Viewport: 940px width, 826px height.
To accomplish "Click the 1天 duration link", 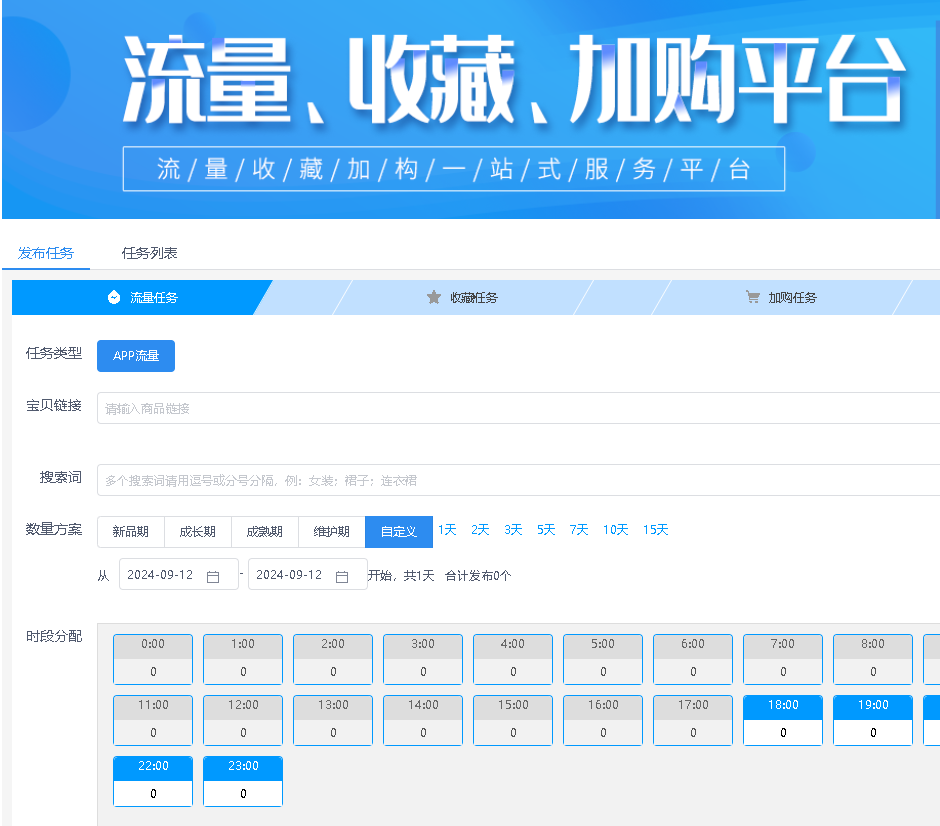I will (x=447, y=530).
